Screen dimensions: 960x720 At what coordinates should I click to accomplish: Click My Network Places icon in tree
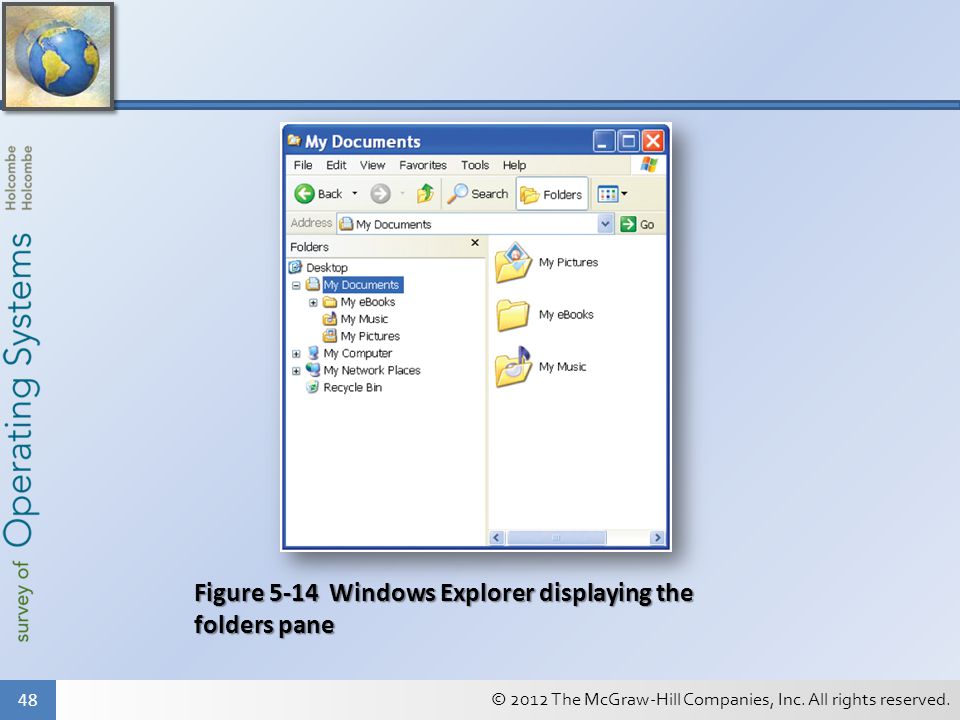pyautogui.click(x=313, y=370)
